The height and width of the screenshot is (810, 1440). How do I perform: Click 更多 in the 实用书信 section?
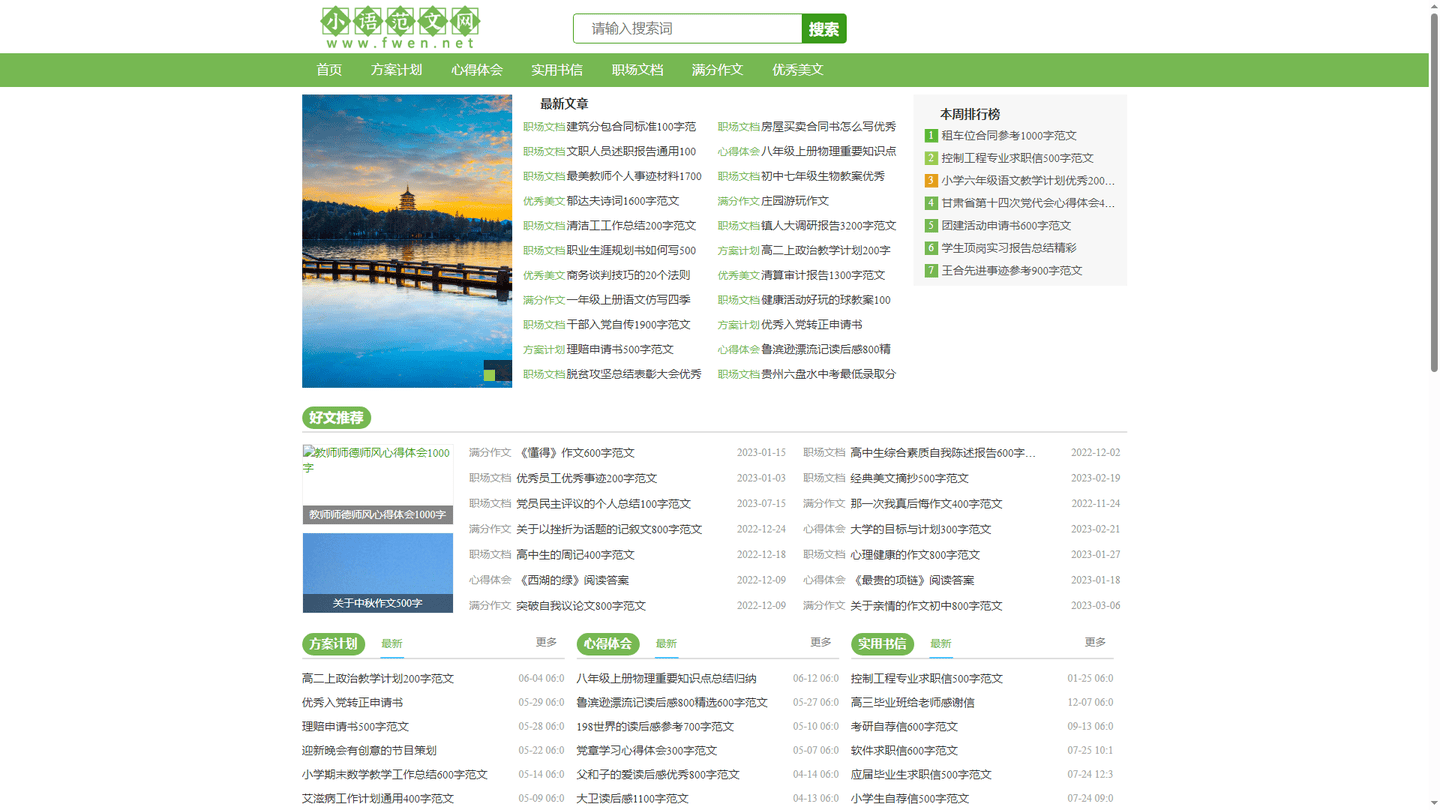(1095, 642)
